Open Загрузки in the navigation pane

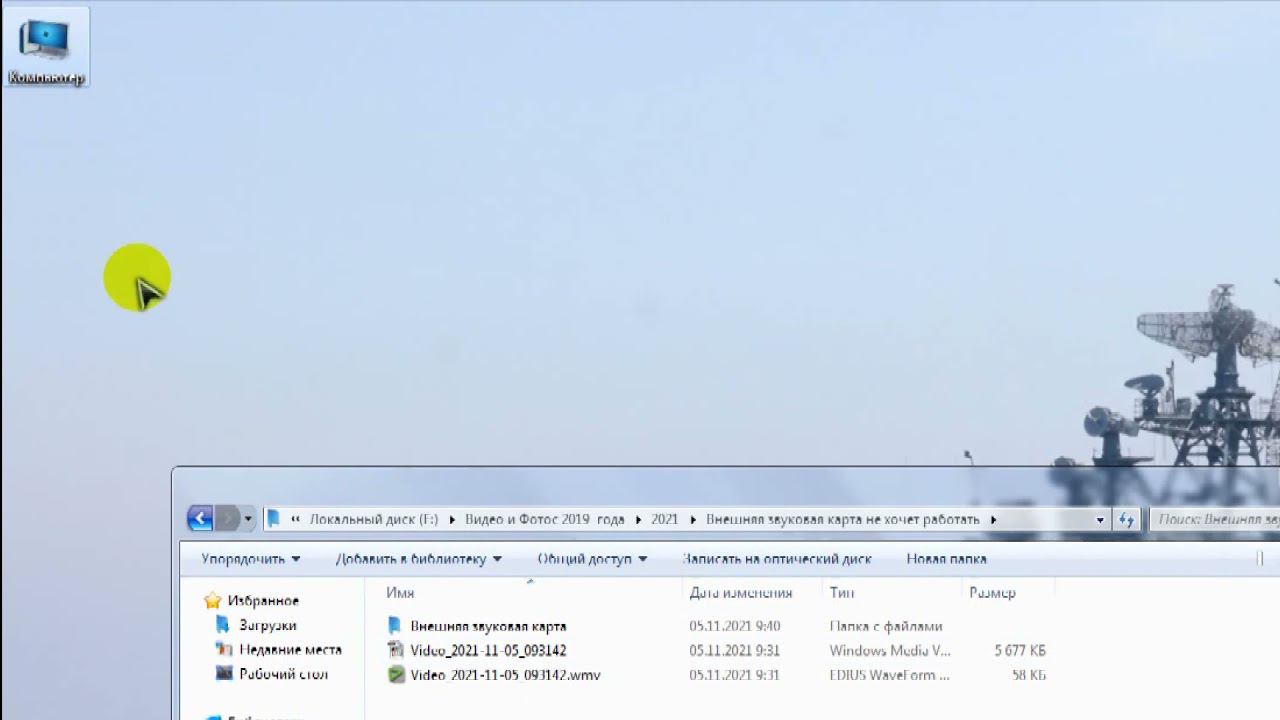pyautogui.click(x=267, y=625)
